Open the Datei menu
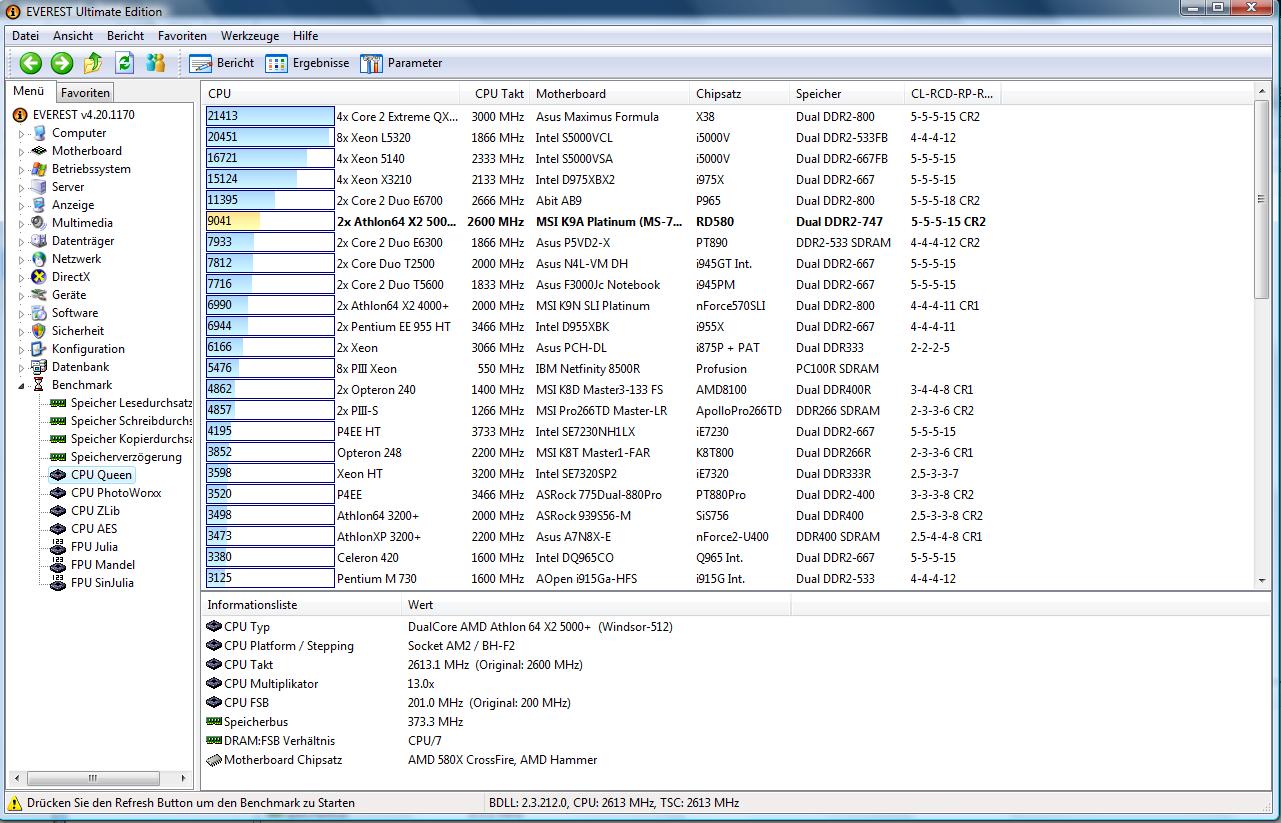 (25, 36)
